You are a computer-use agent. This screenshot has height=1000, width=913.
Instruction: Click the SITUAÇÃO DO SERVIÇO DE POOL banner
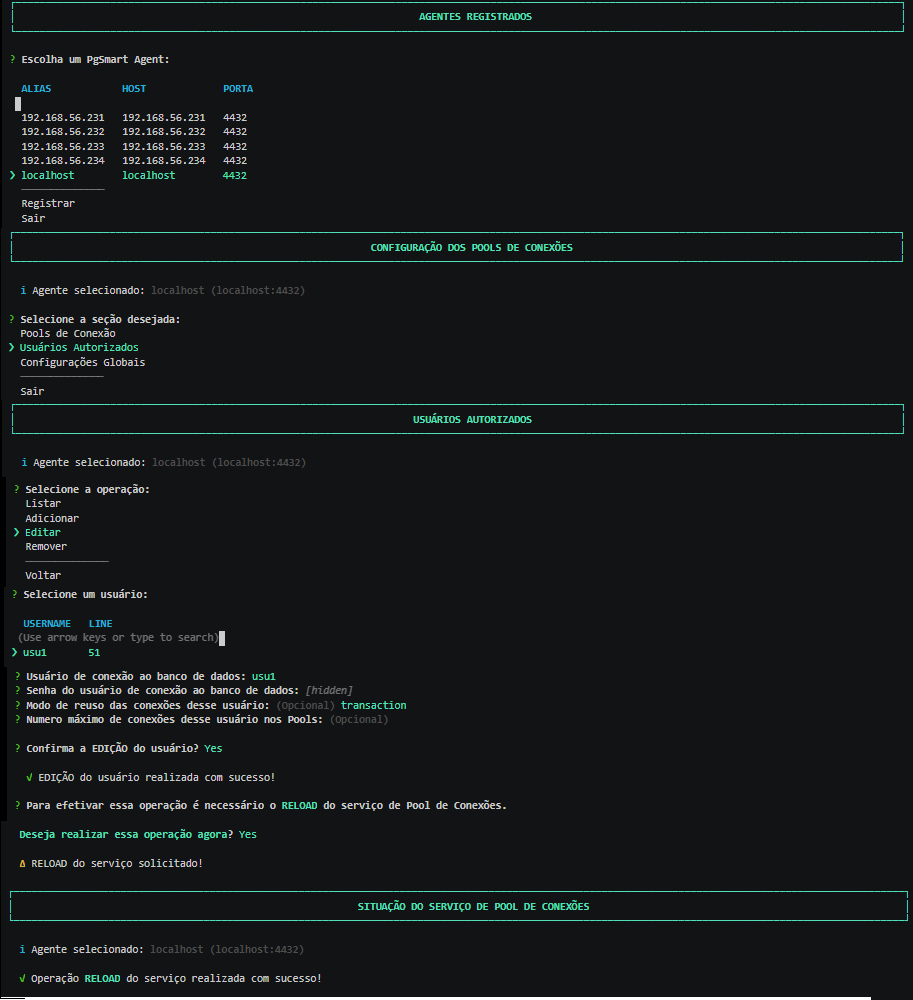pyautogui.click(x=459, y=906)
